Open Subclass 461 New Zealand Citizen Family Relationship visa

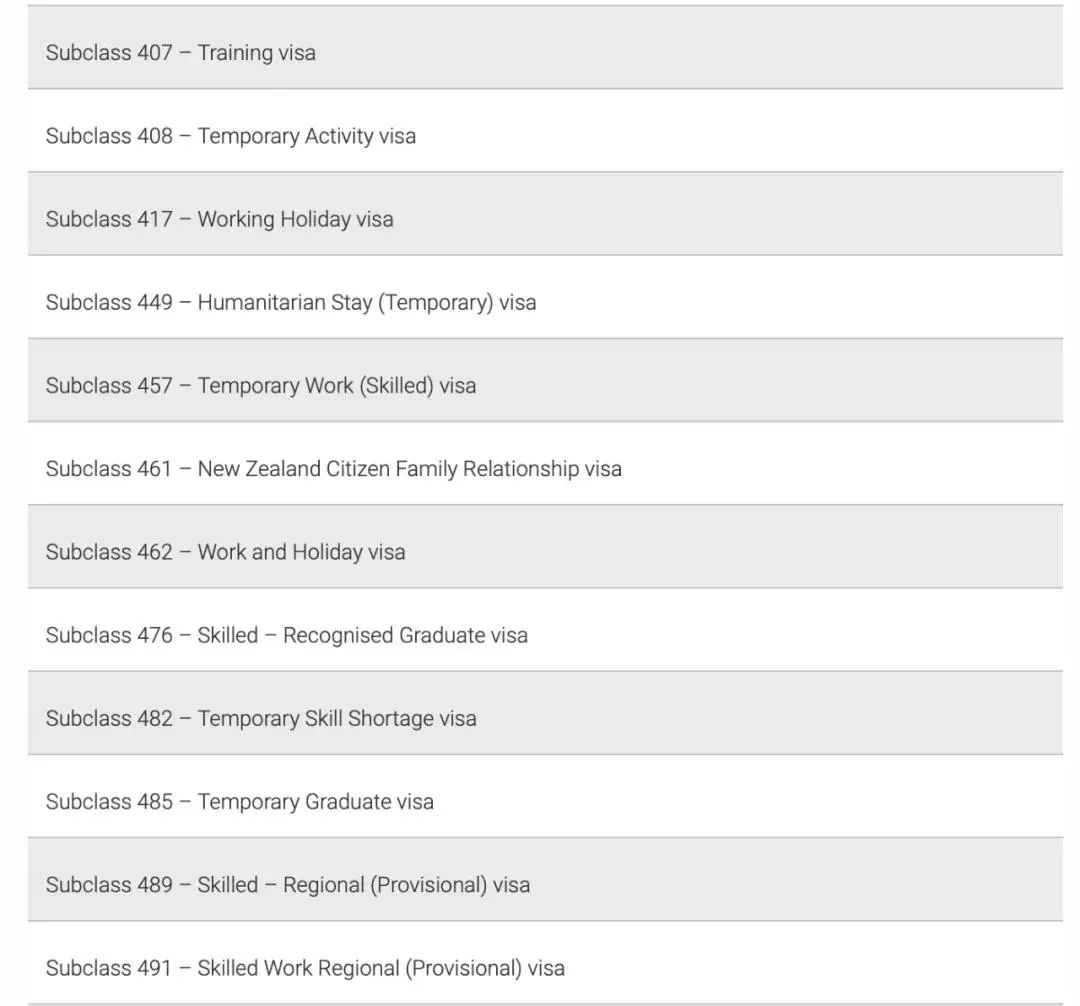(x=545, y=464)
